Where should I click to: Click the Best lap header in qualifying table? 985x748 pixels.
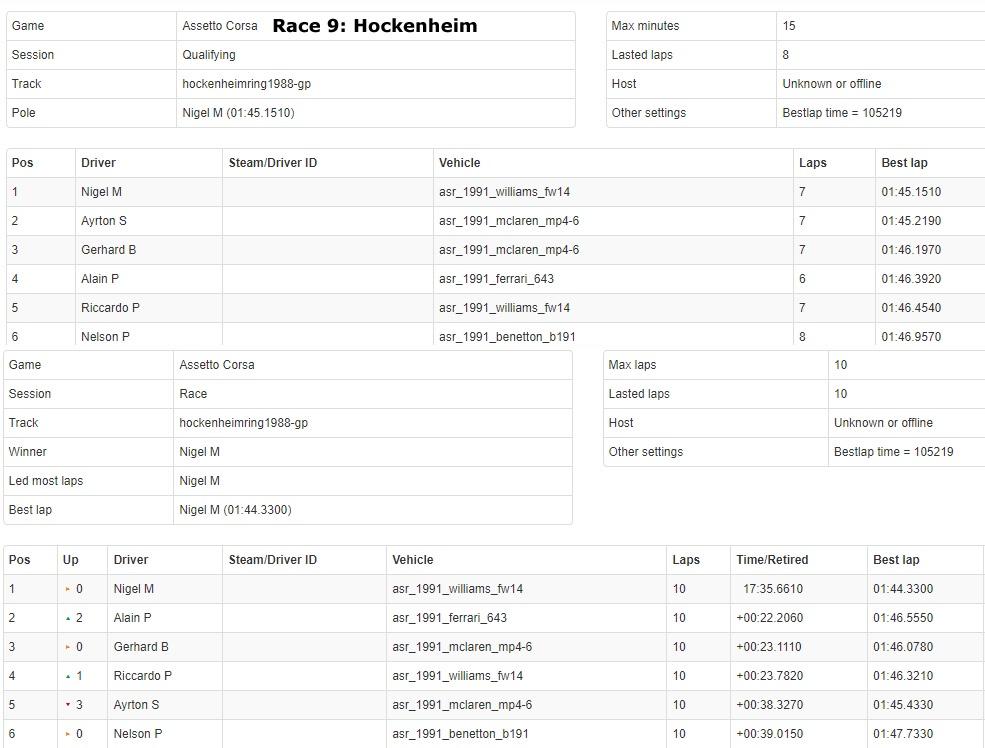click(904, 163)
